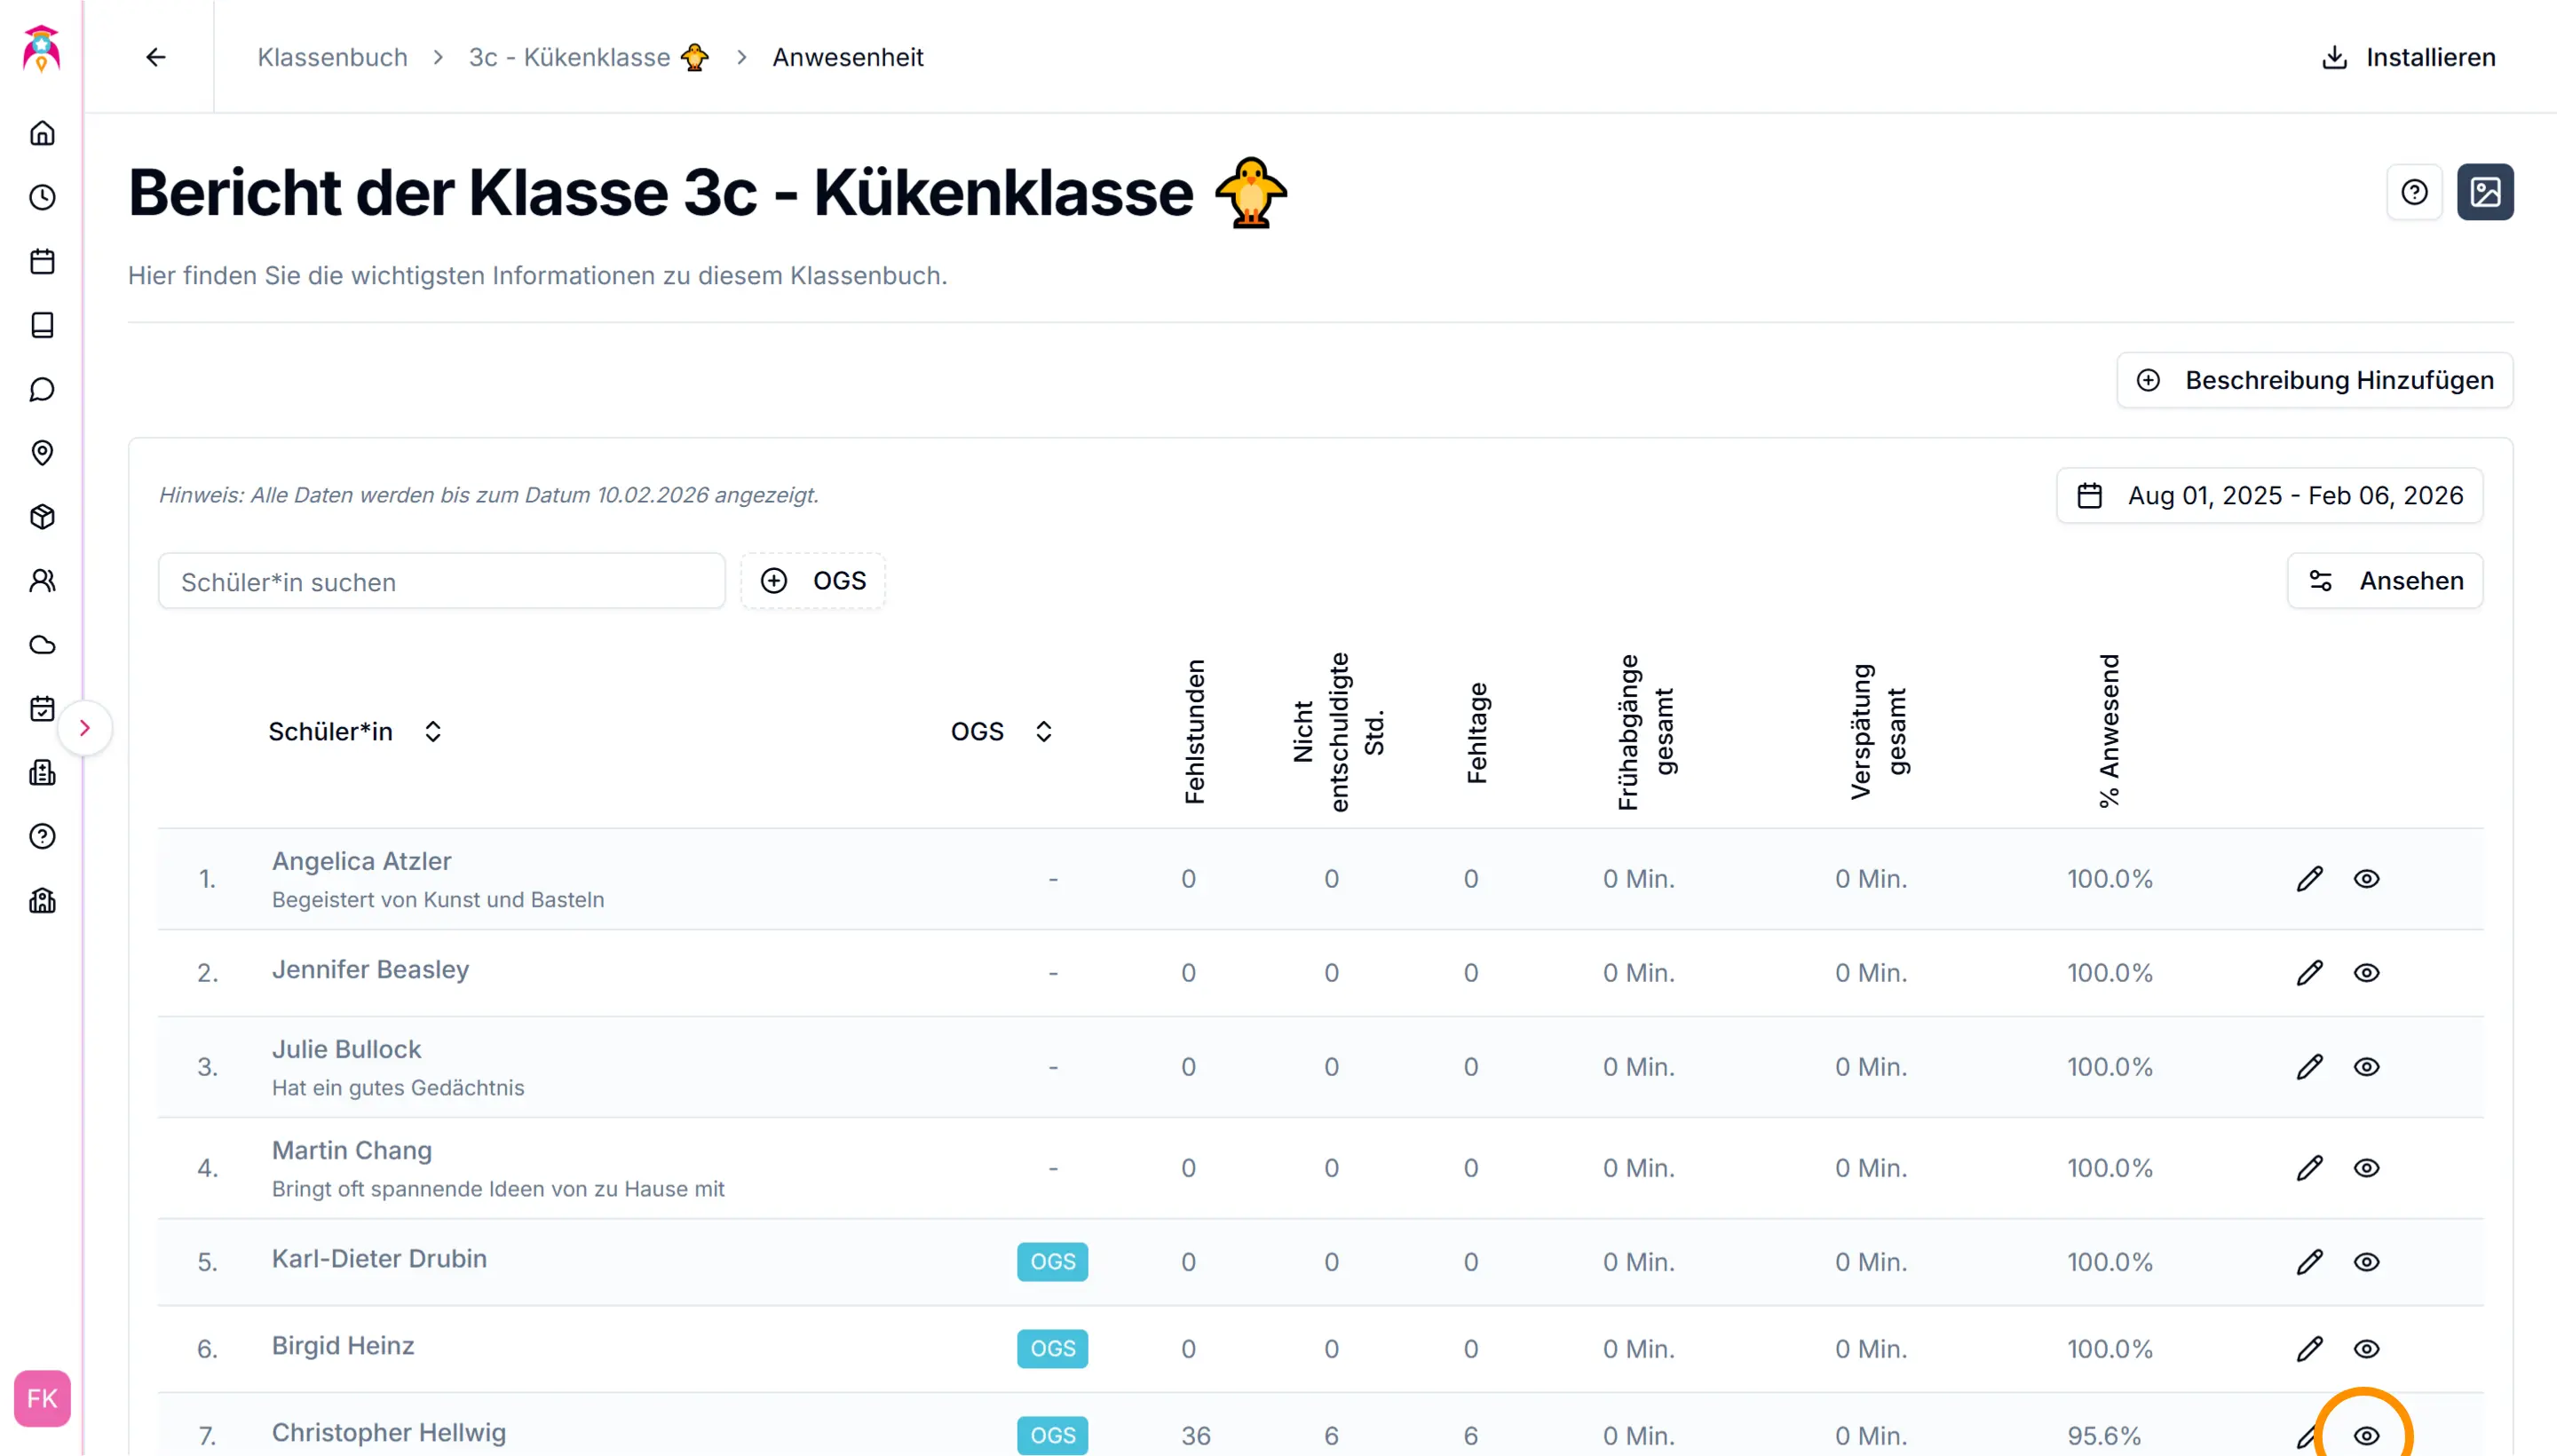This screenshot has height=1456, width=2557.
Task: Open the cloud icon in sidebar
Action: (x=42, y=645)
